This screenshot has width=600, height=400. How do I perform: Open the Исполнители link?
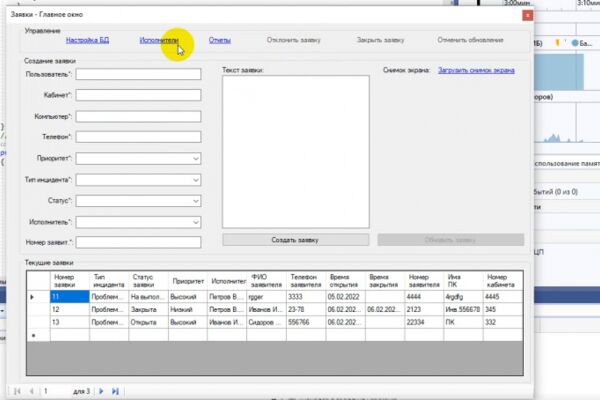(x=159, y=40)
